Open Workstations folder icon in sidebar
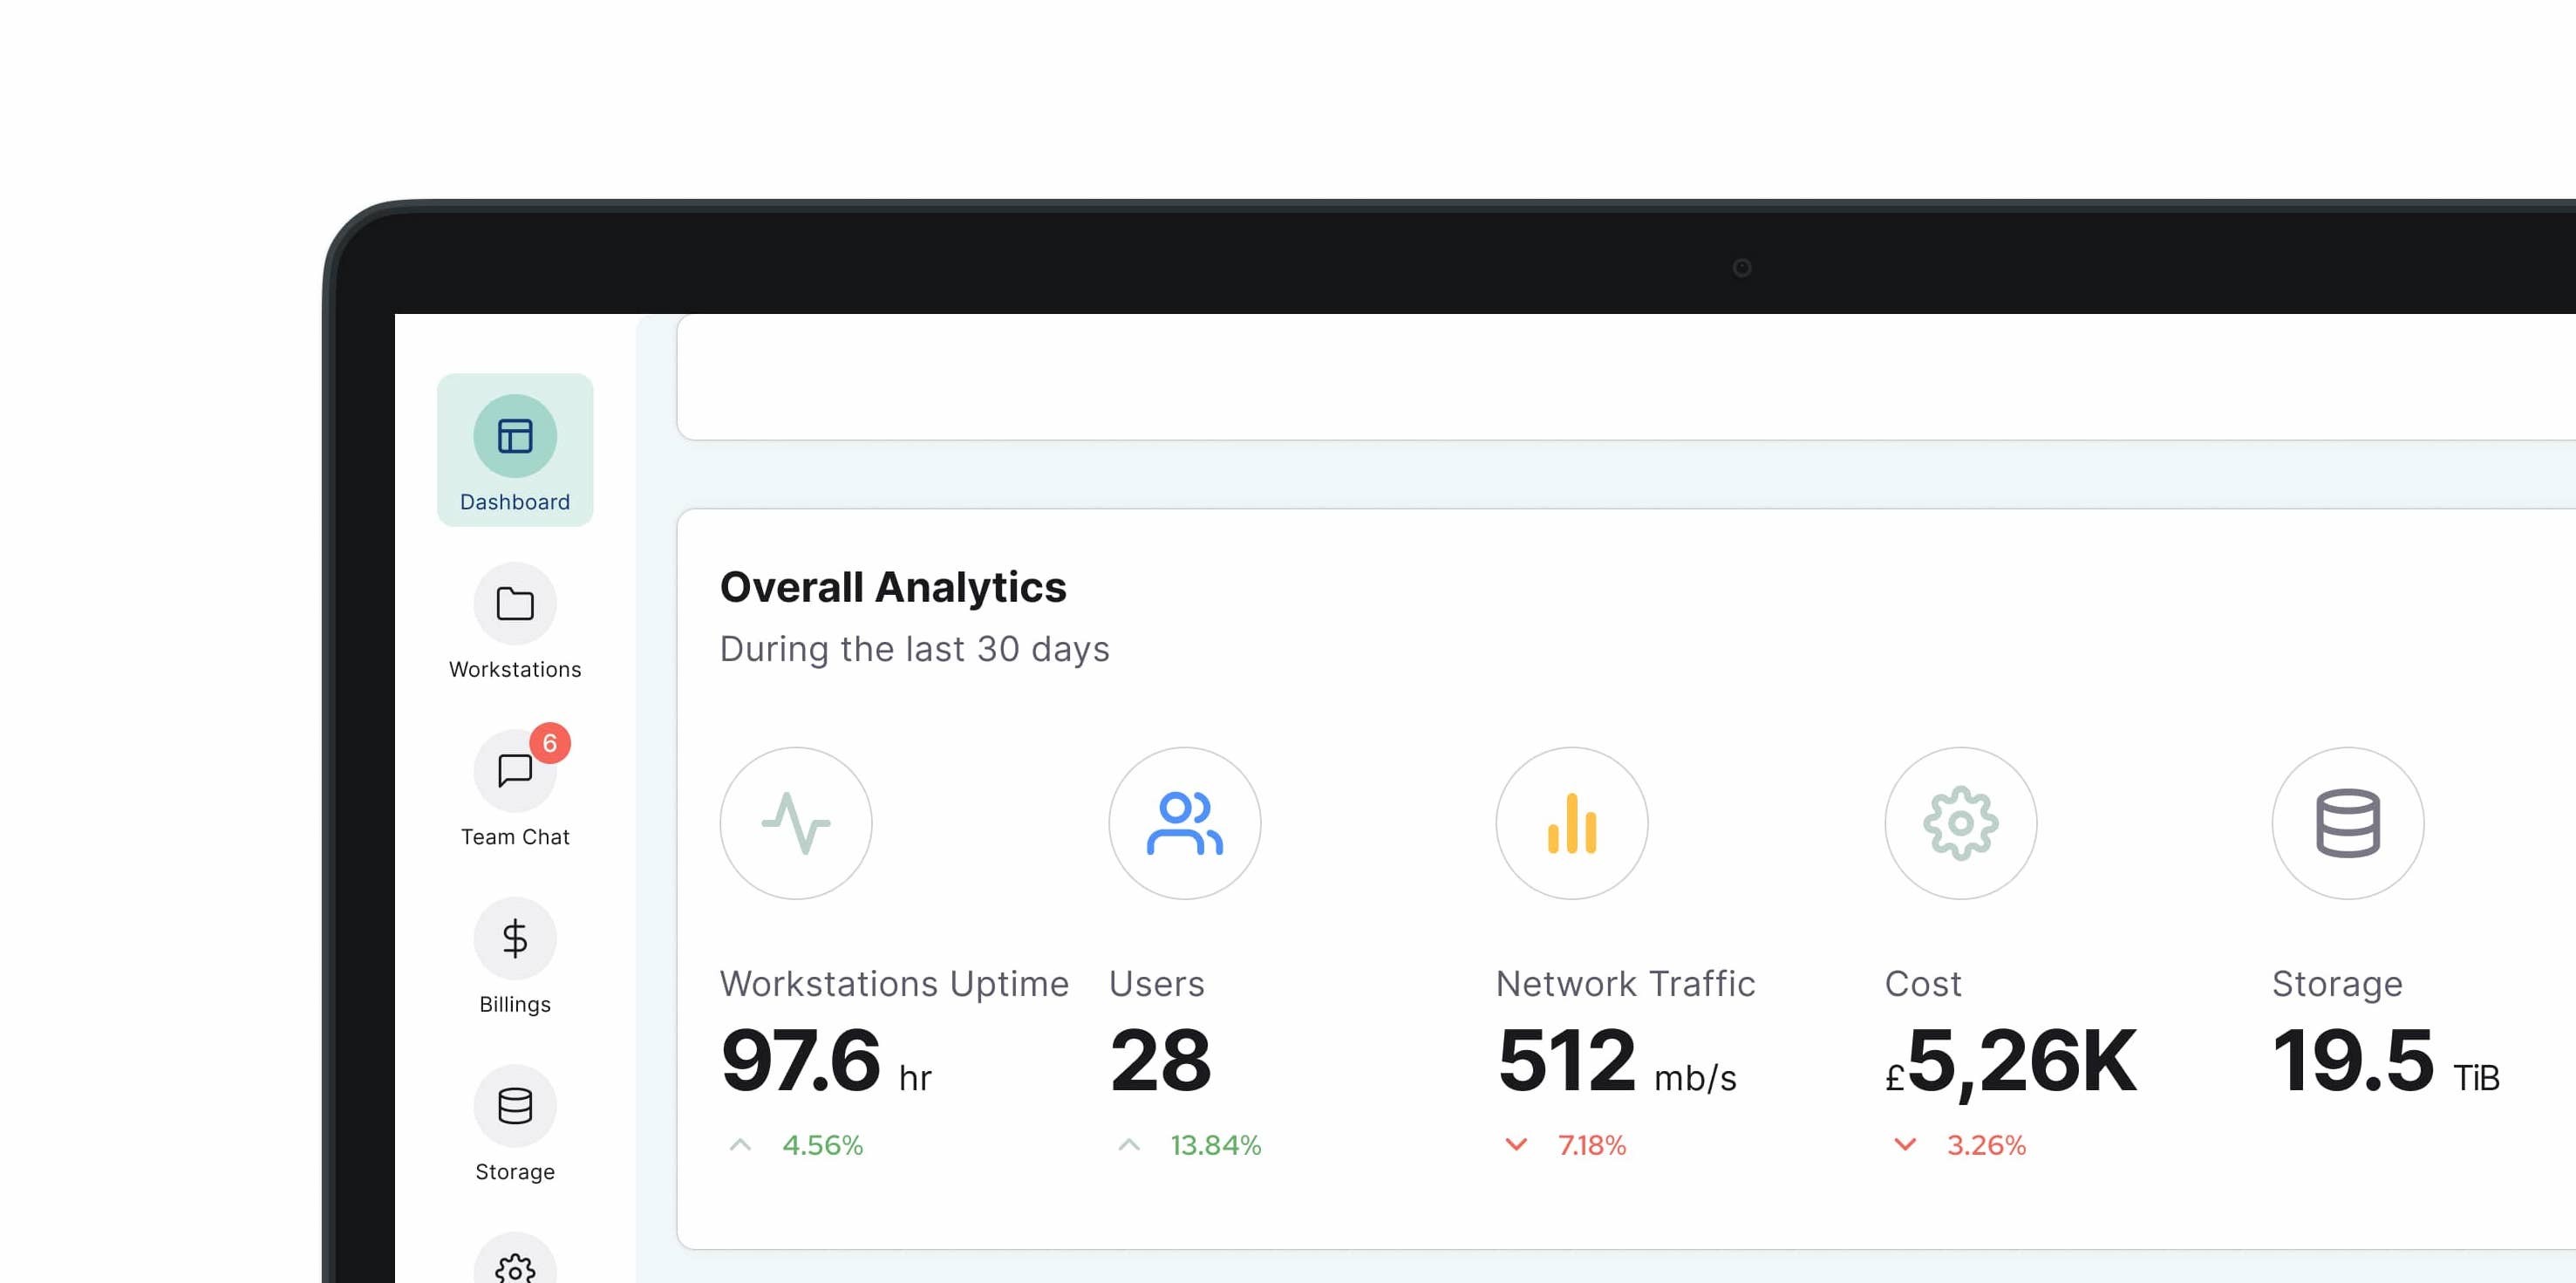 coord(515,604)
